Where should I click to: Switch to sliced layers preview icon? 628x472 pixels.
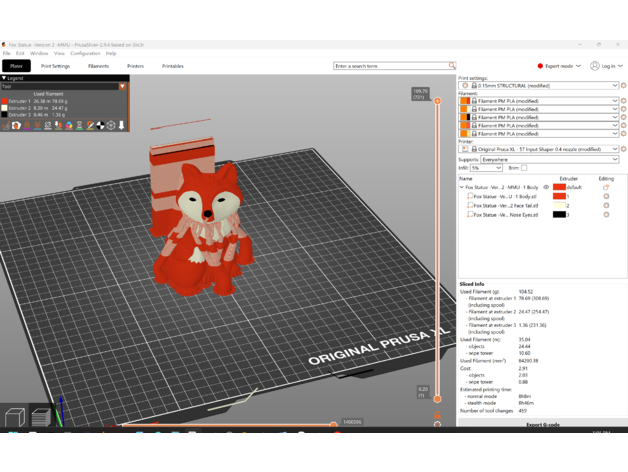click(x=41, y=417)
